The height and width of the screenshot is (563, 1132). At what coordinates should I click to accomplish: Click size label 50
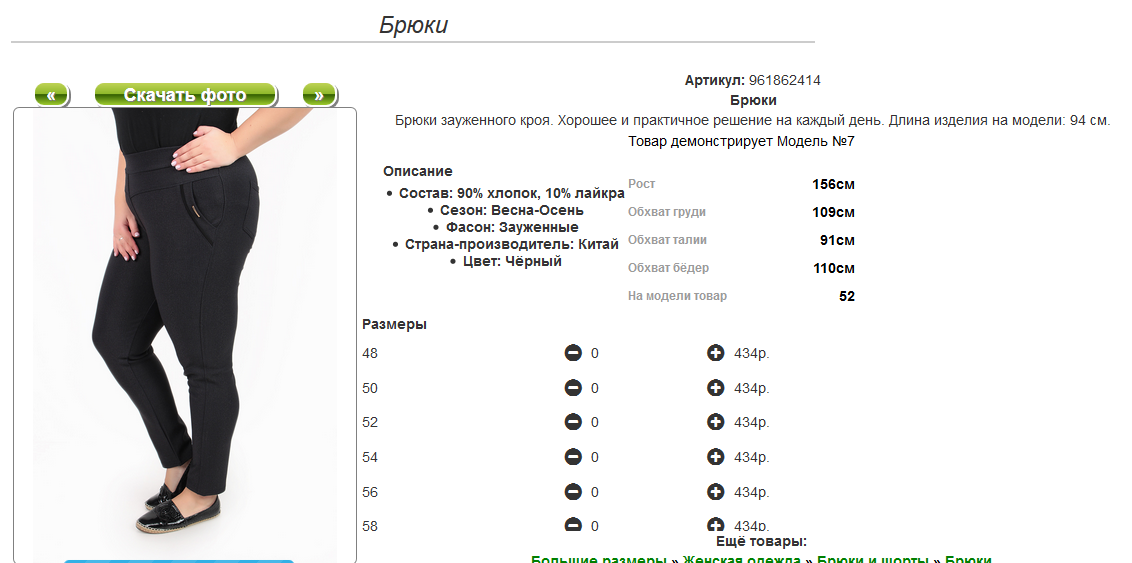(x=370, y=388)
